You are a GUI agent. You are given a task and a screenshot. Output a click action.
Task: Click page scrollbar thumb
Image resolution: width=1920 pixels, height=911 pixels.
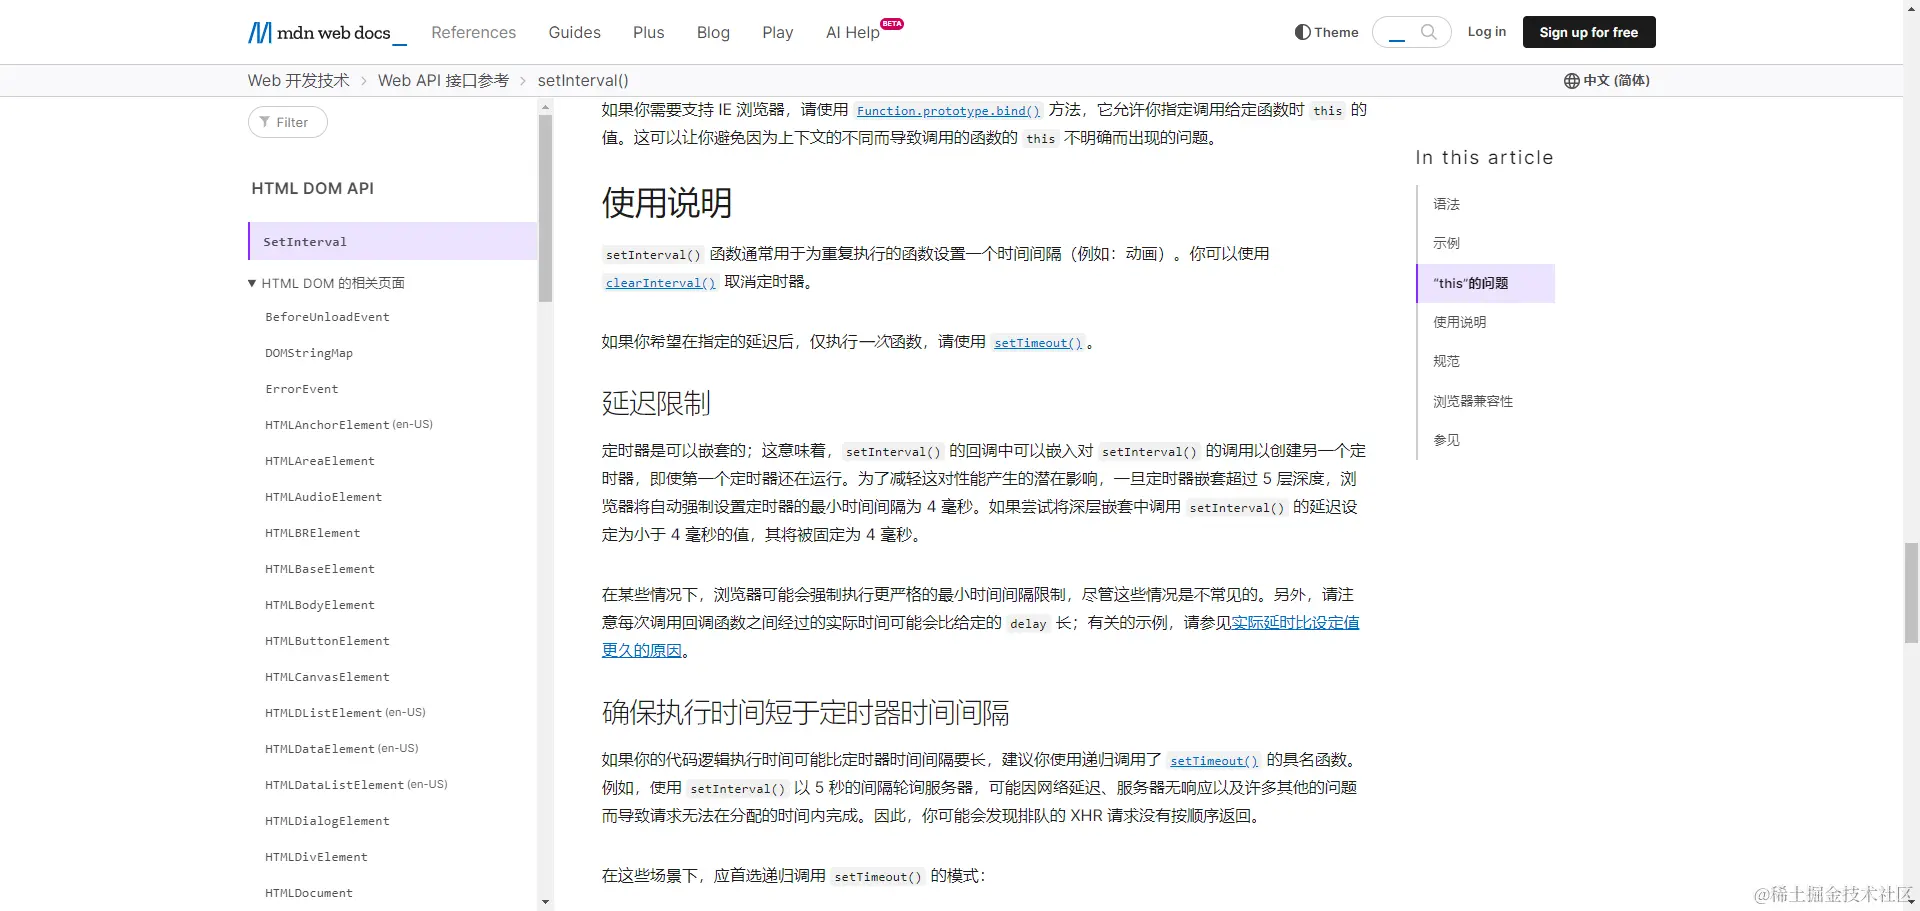click(1911, 593)
